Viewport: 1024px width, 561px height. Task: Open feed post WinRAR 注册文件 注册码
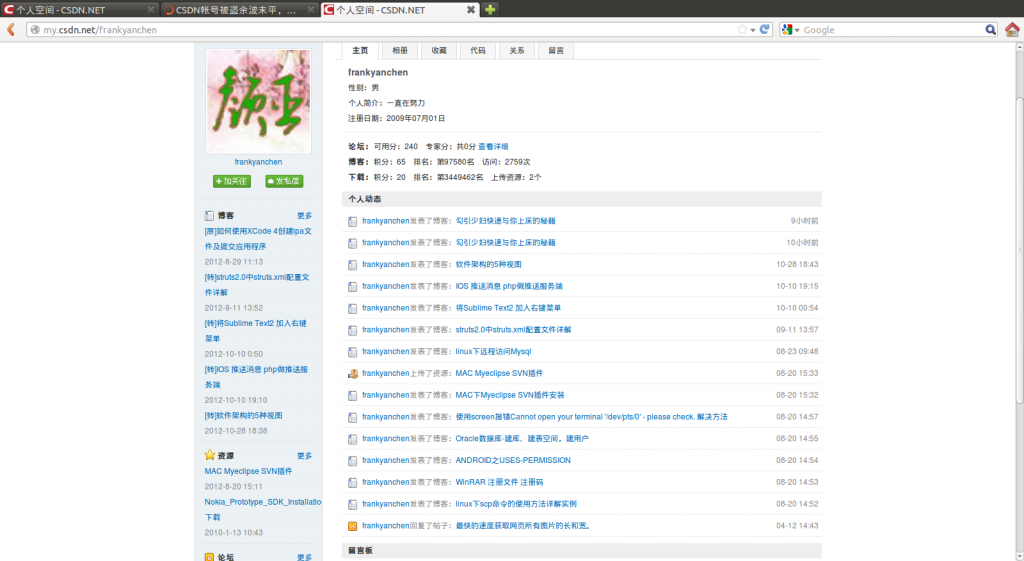pyautogui.click(x=500, y=482)
